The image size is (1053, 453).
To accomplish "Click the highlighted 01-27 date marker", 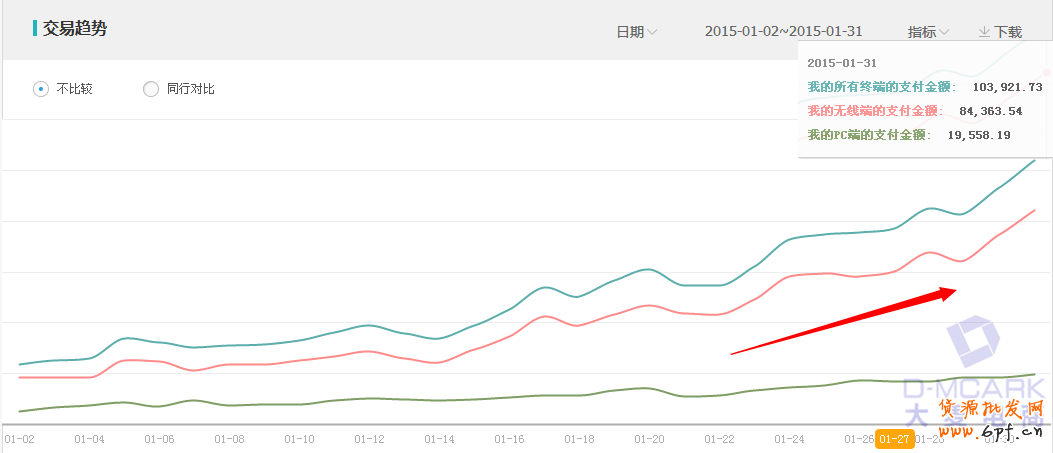I will coord(893,438).
